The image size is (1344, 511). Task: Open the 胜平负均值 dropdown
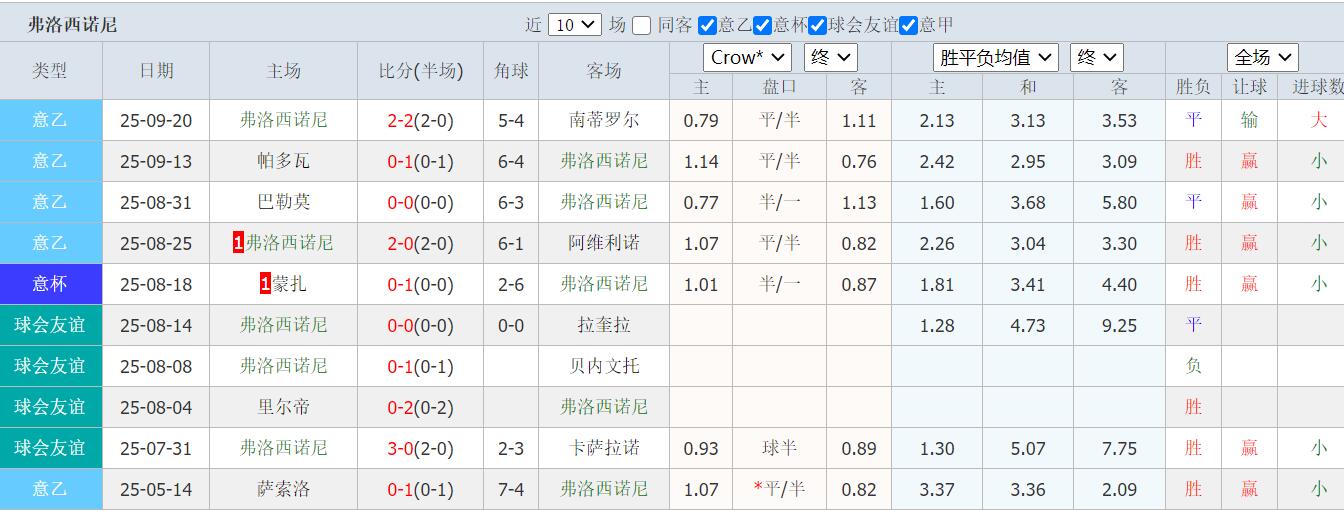coord(995,58)
